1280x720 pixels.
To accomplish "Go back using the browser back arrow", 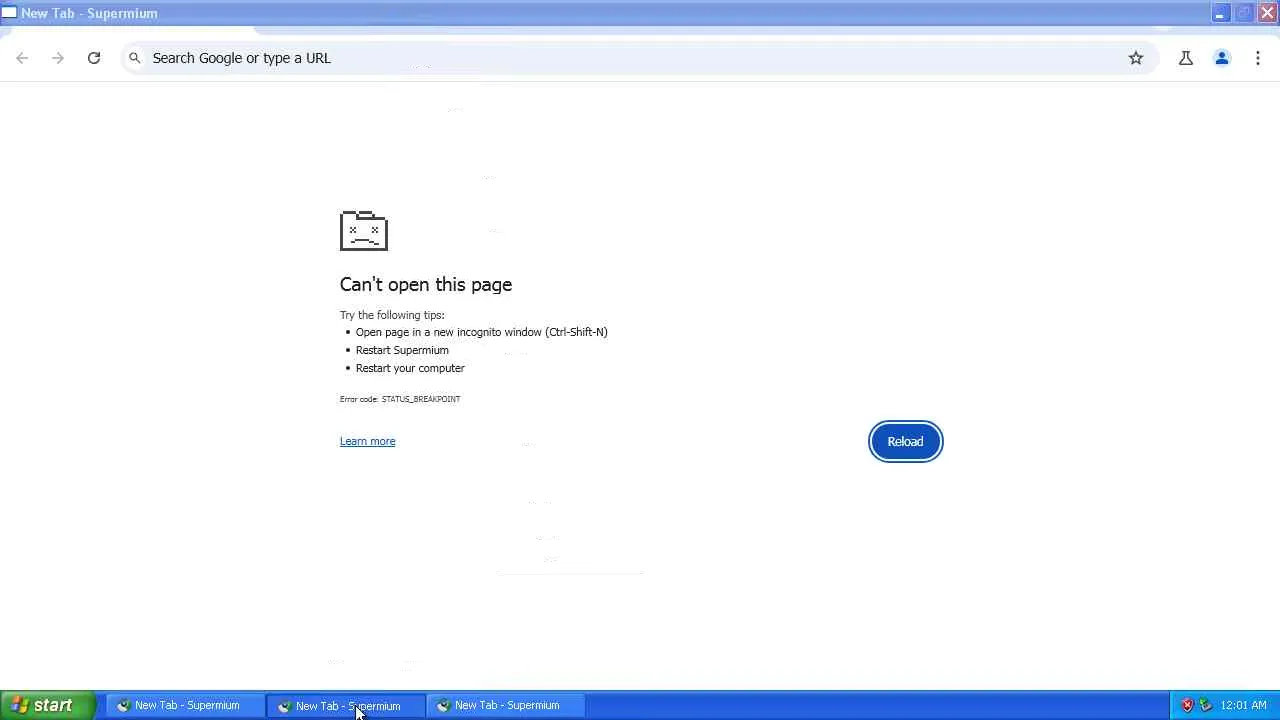I will [22, 58].
